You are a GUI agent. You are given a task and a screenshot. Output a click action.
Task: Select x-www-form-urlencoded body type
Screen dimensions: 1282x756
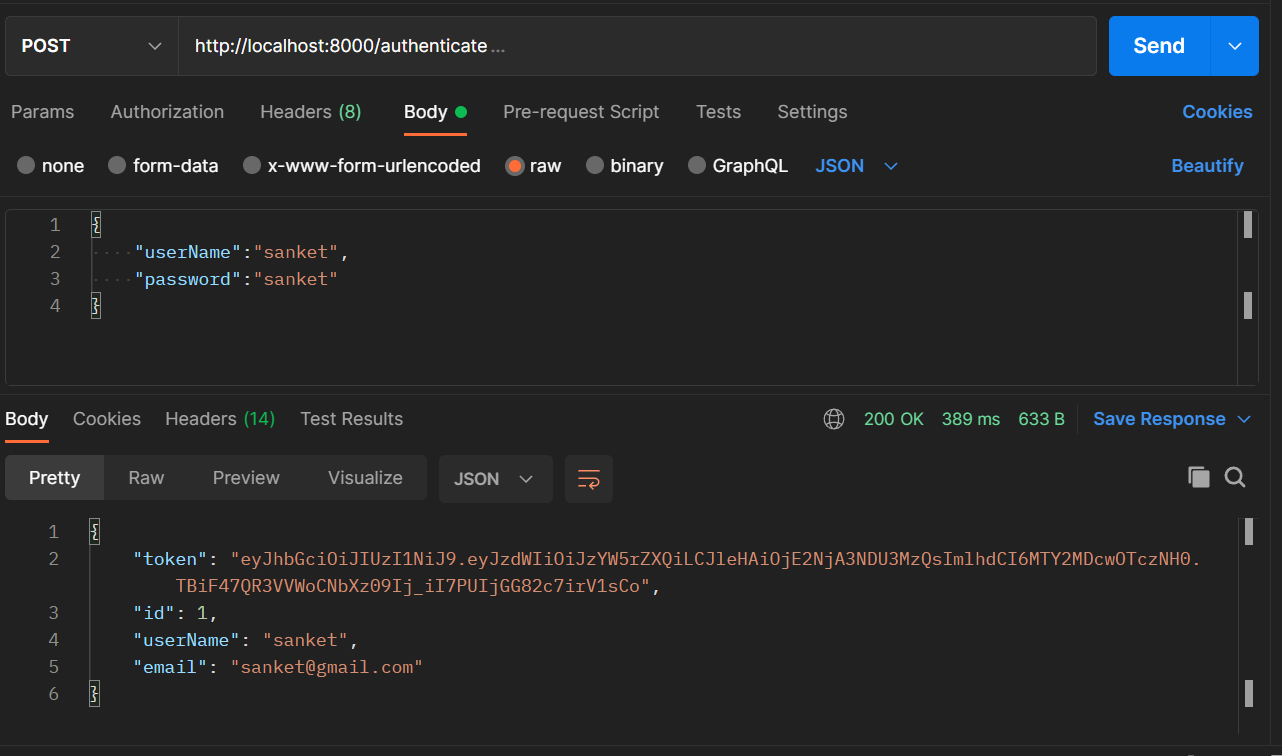[362, 166]
